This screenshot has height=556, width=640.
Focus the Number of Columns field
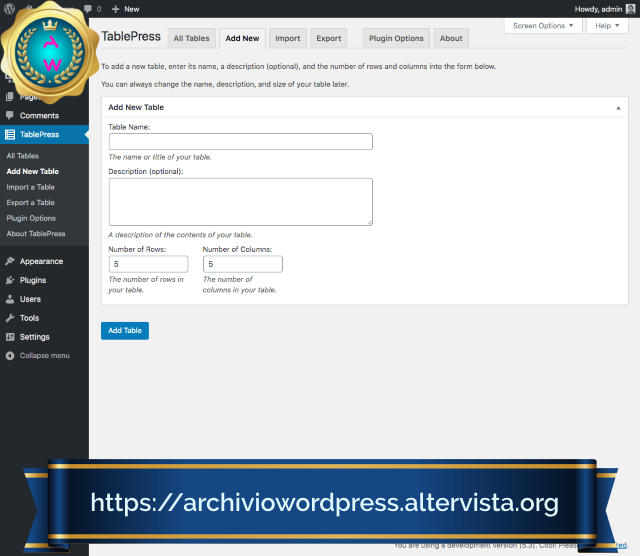click(x=243, y=264)
